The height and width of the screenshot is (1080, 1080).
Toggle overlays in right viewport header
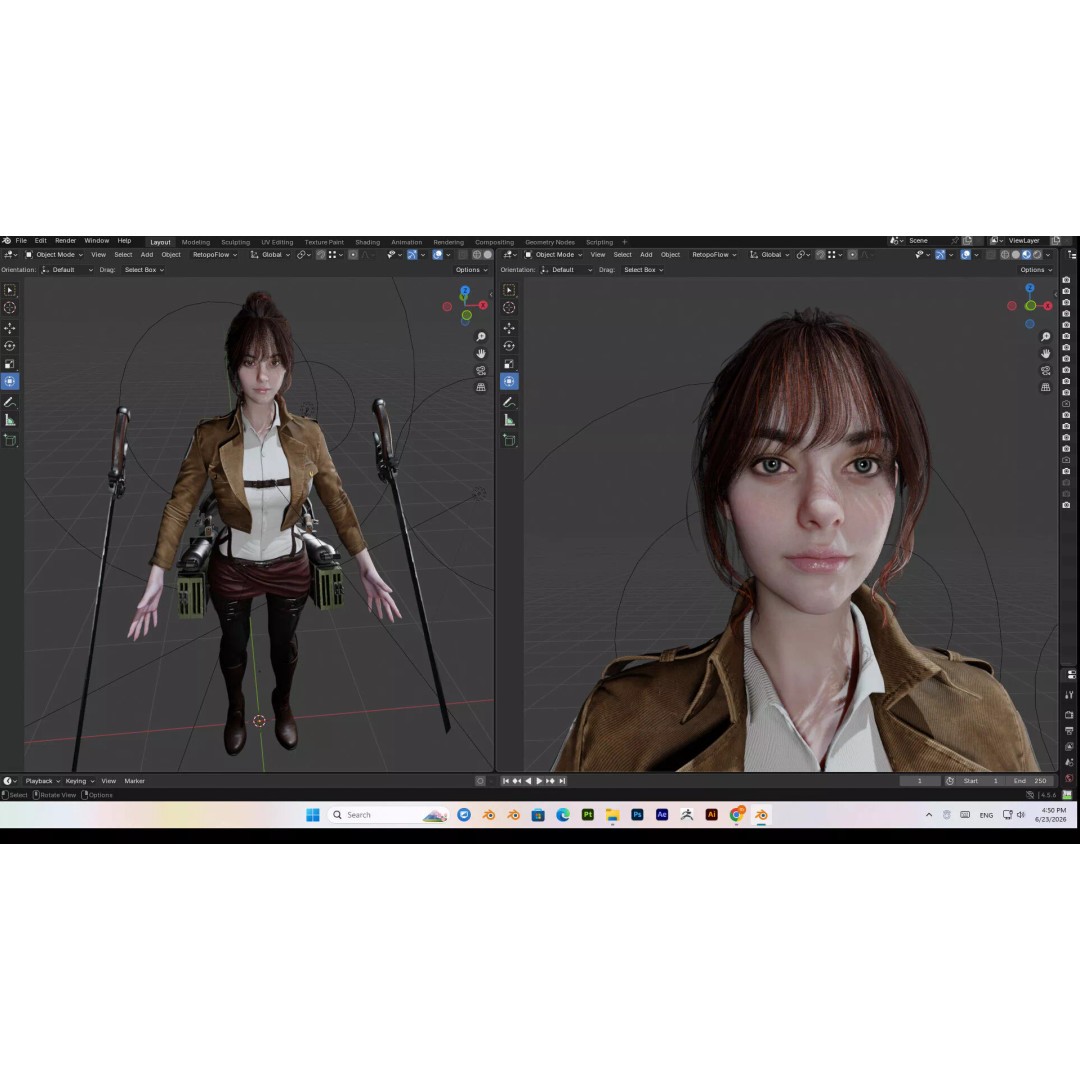pos(966,255)
